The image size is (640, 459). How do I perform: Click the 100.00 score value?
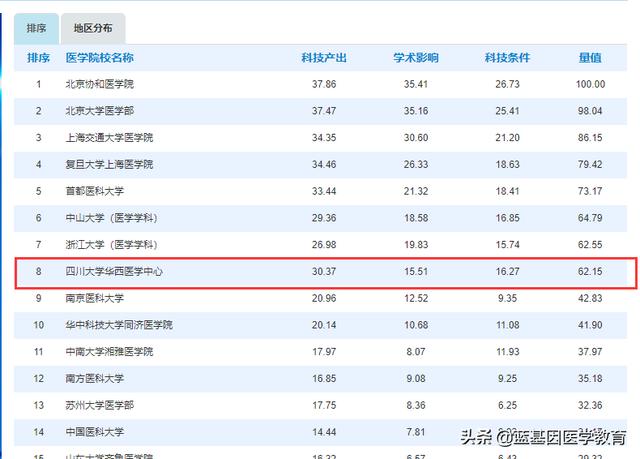[590, 84]
